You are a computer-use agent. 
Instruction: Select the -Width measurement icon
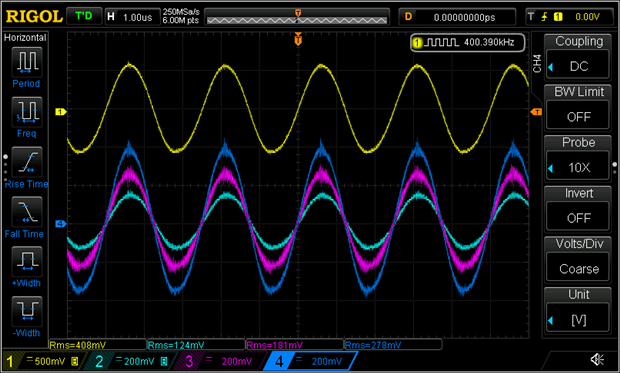pyautogui.click(x=27, y=311)
